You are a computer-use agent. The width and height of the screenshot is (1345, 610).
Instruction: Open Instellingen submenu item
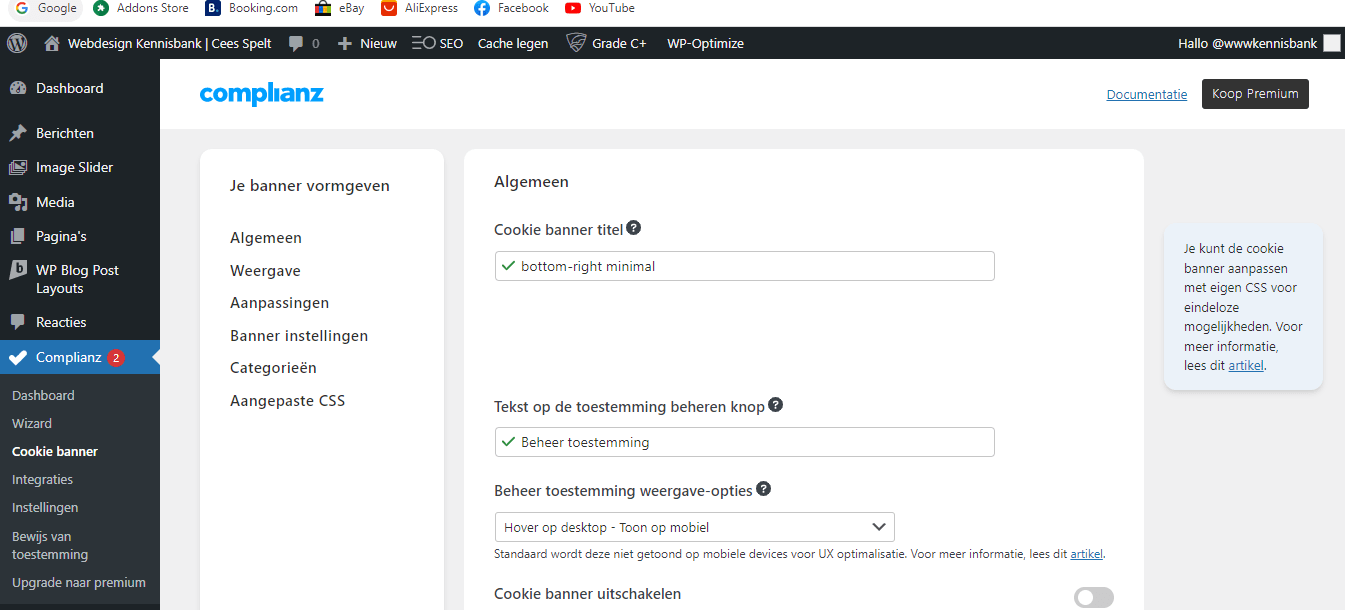tap(45, 507)
